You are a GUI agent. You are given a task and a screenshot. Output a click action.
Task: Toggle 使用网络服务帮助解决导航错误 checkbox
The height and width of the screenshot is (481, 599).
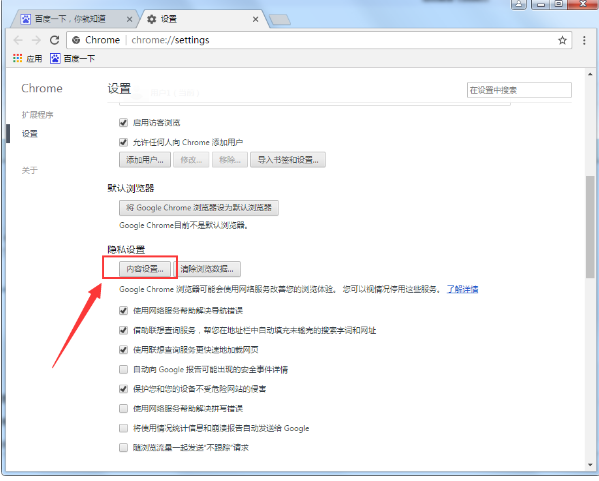123,311
